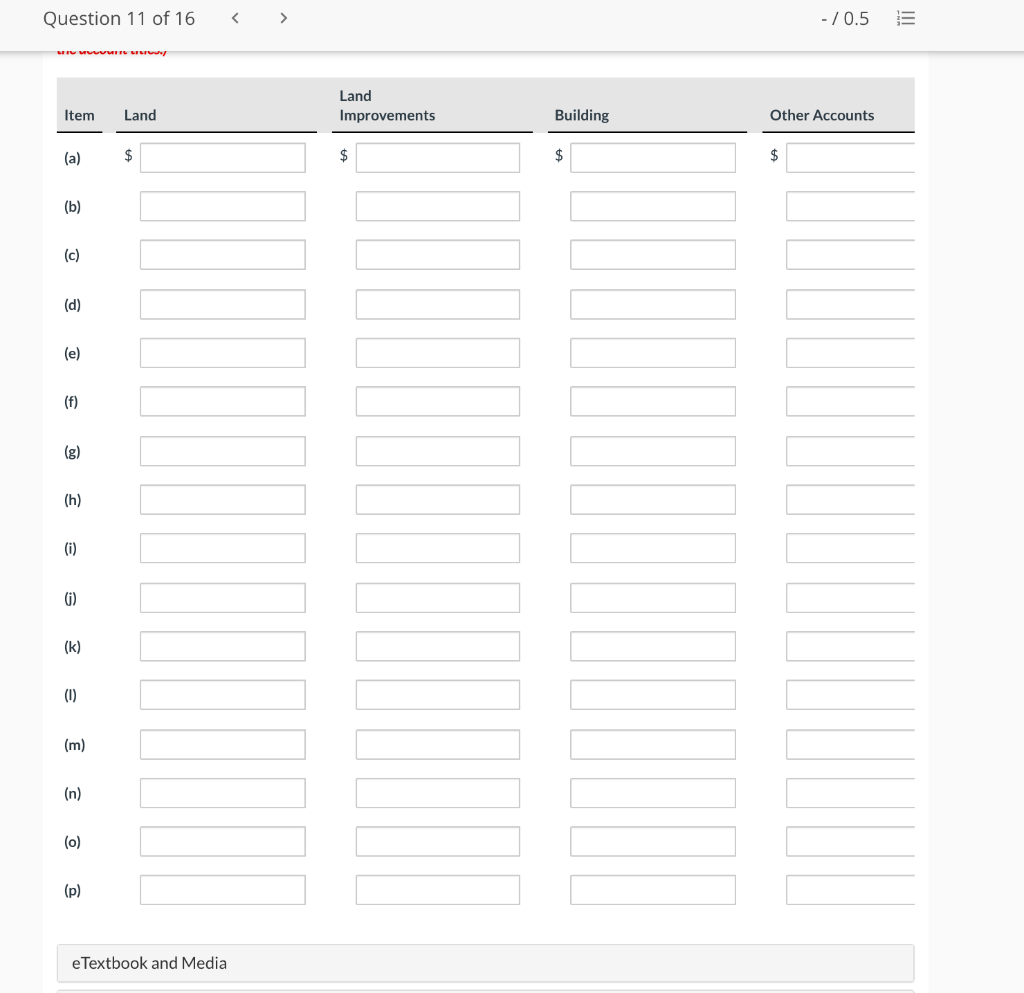Screen dimensions: 1024x993
Task: Click the Building field for item (k)
Action: click(x=652, y=646)
